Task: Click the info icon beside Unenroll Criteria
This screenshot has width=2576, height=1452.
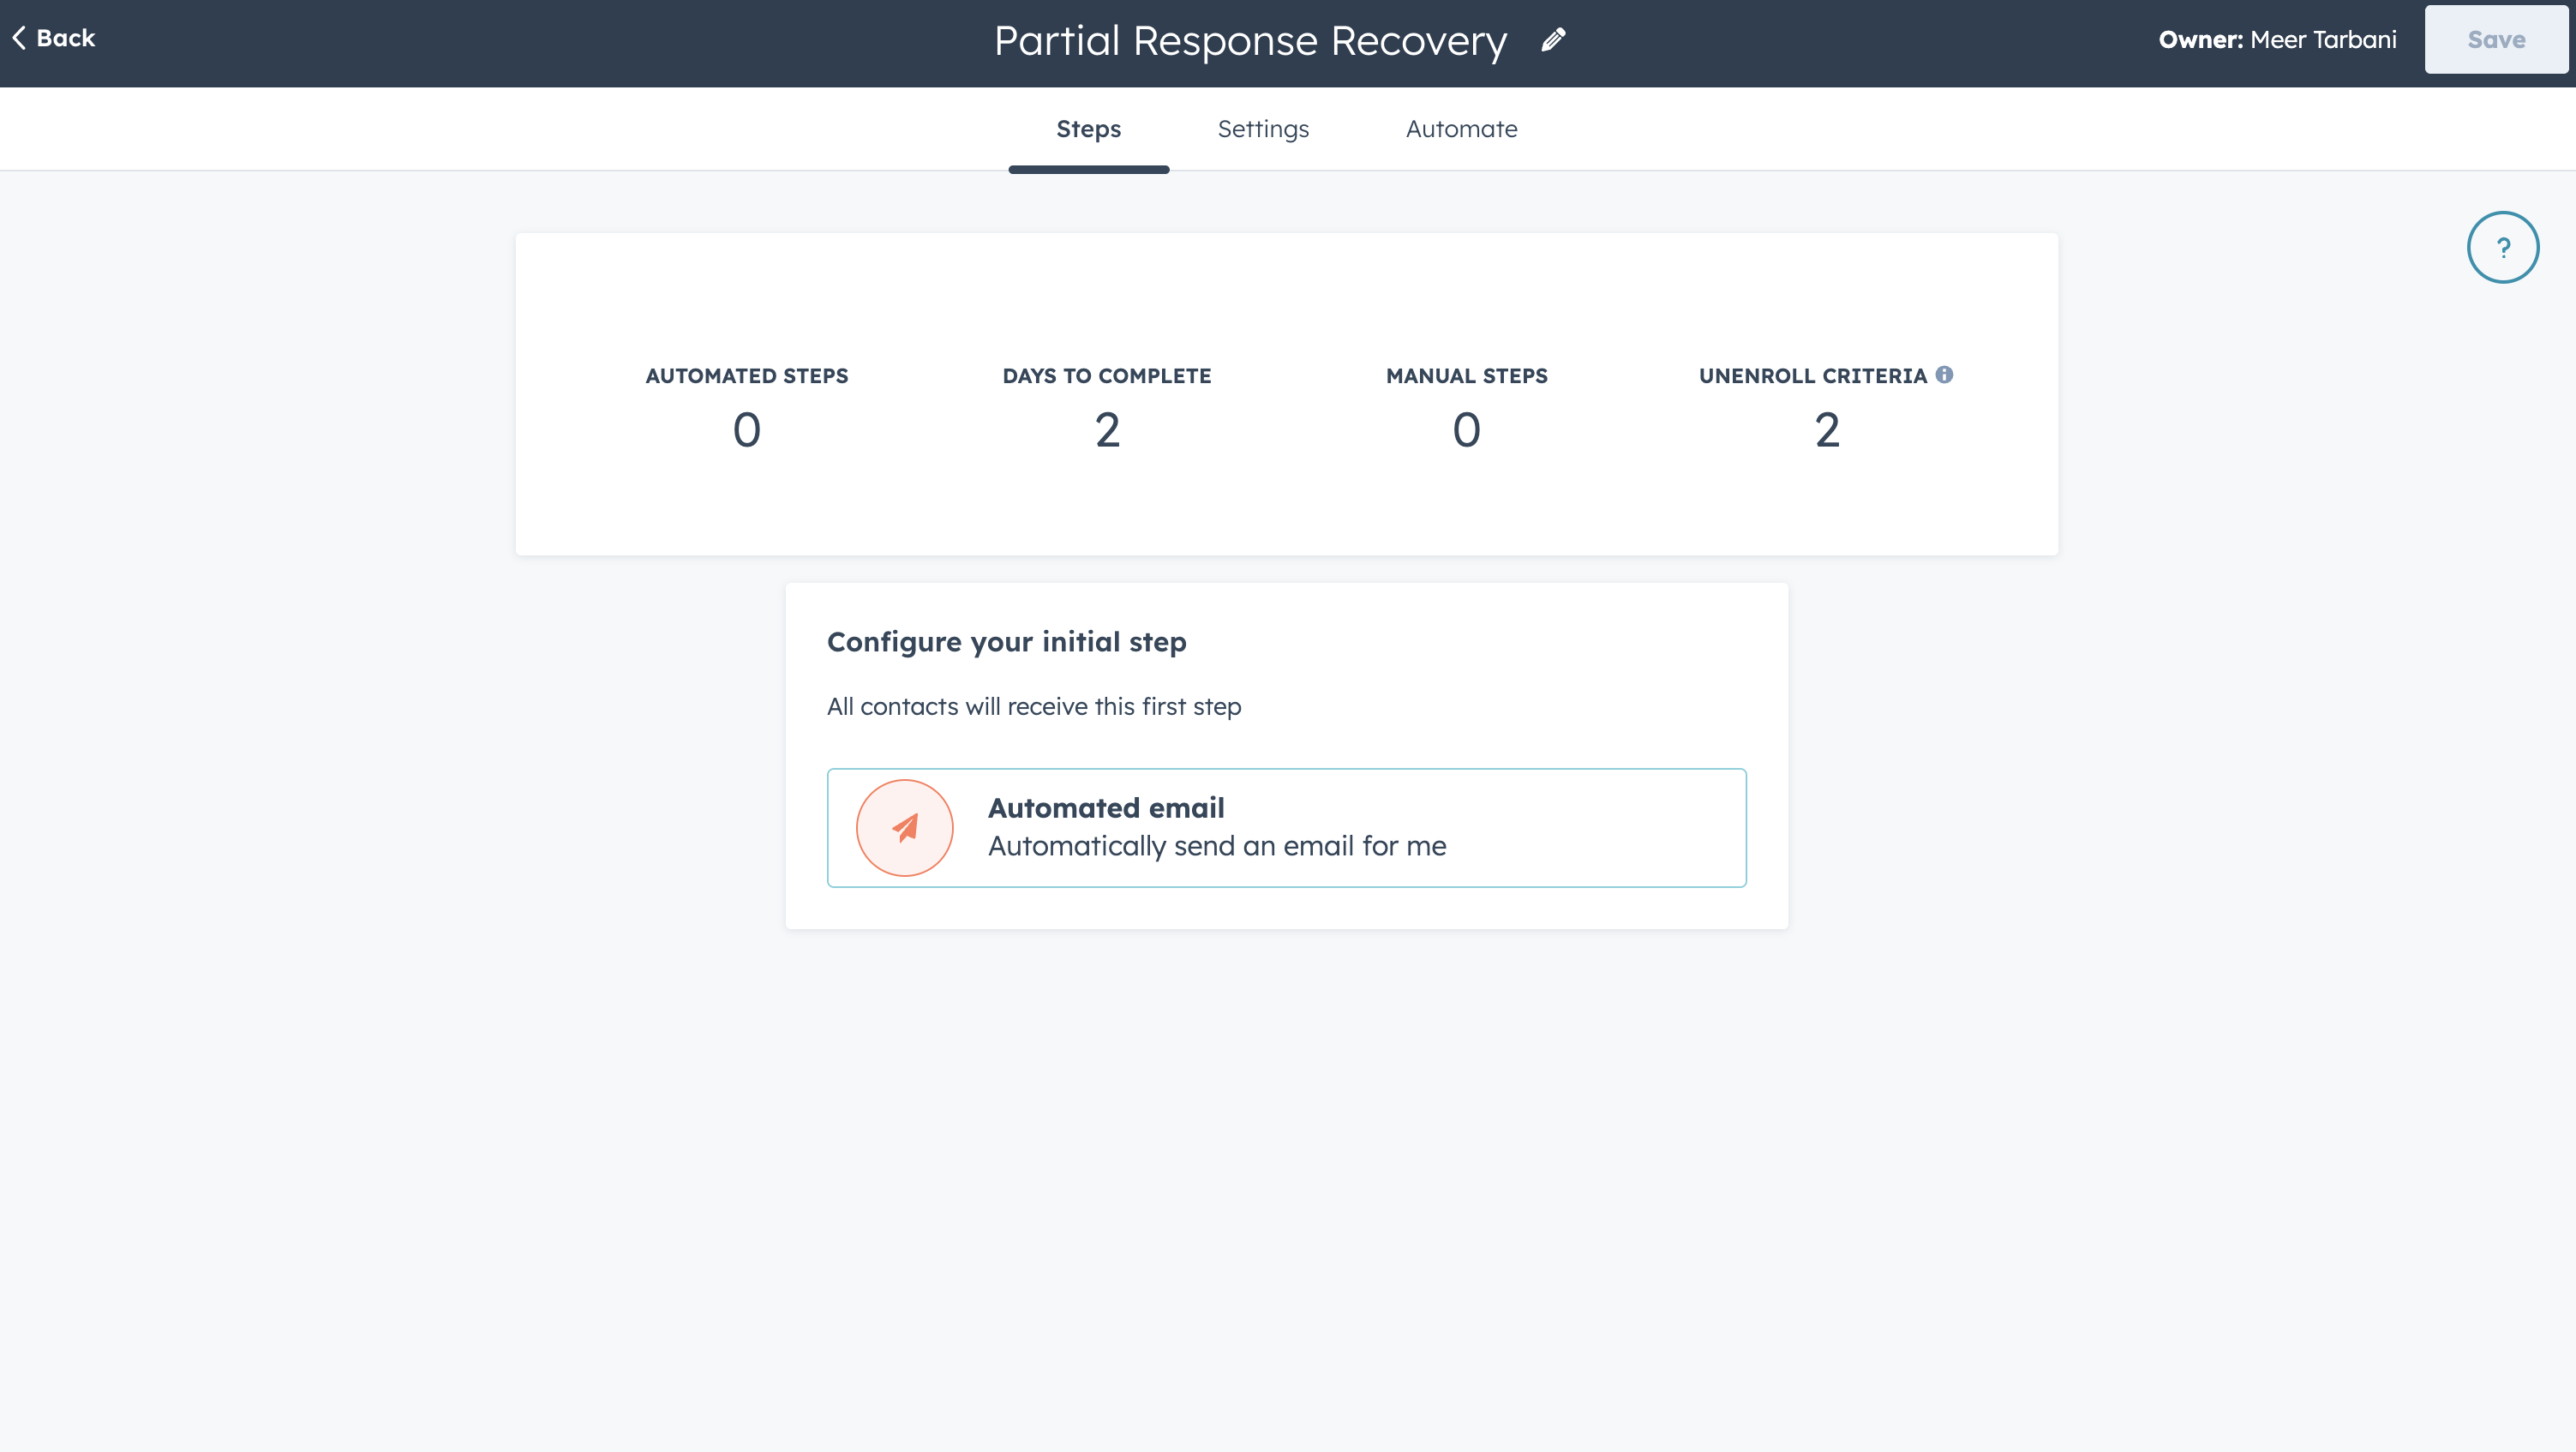Action: click(1945, 374)
